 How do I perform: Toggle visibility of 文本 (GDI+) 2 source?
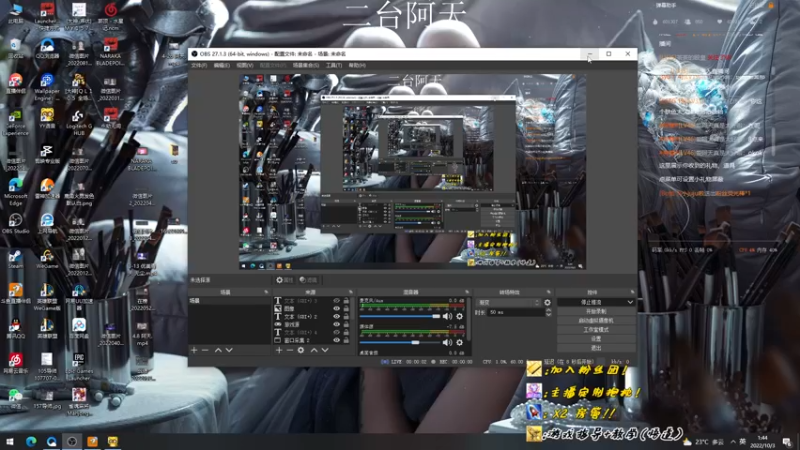(336, 316)
